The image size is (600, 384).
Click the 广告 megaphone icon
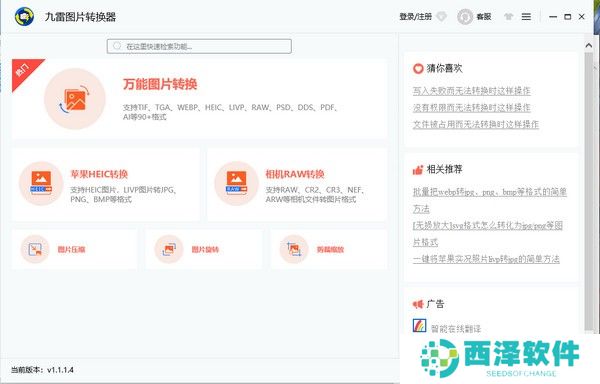click(417, 304)
